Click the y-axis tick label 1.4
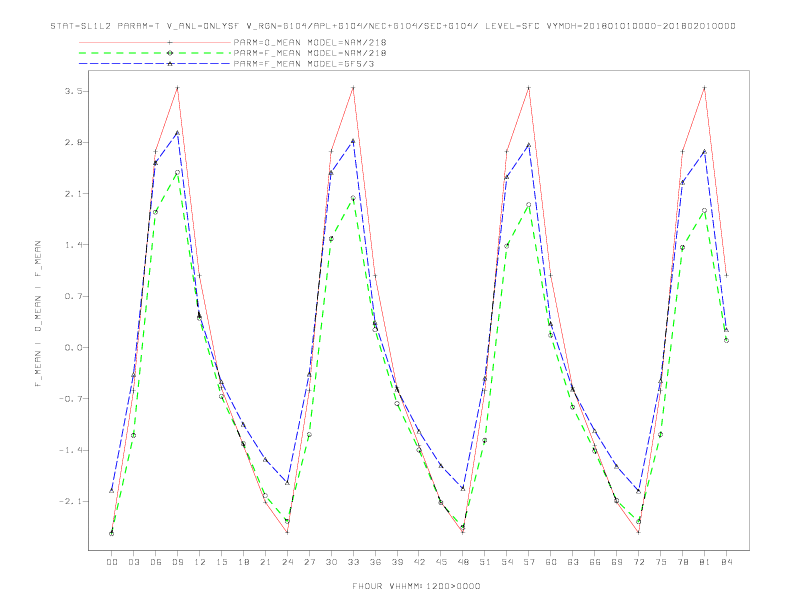Image resolution: width=792 pixels, height=612 pixels. pos(74,245)
